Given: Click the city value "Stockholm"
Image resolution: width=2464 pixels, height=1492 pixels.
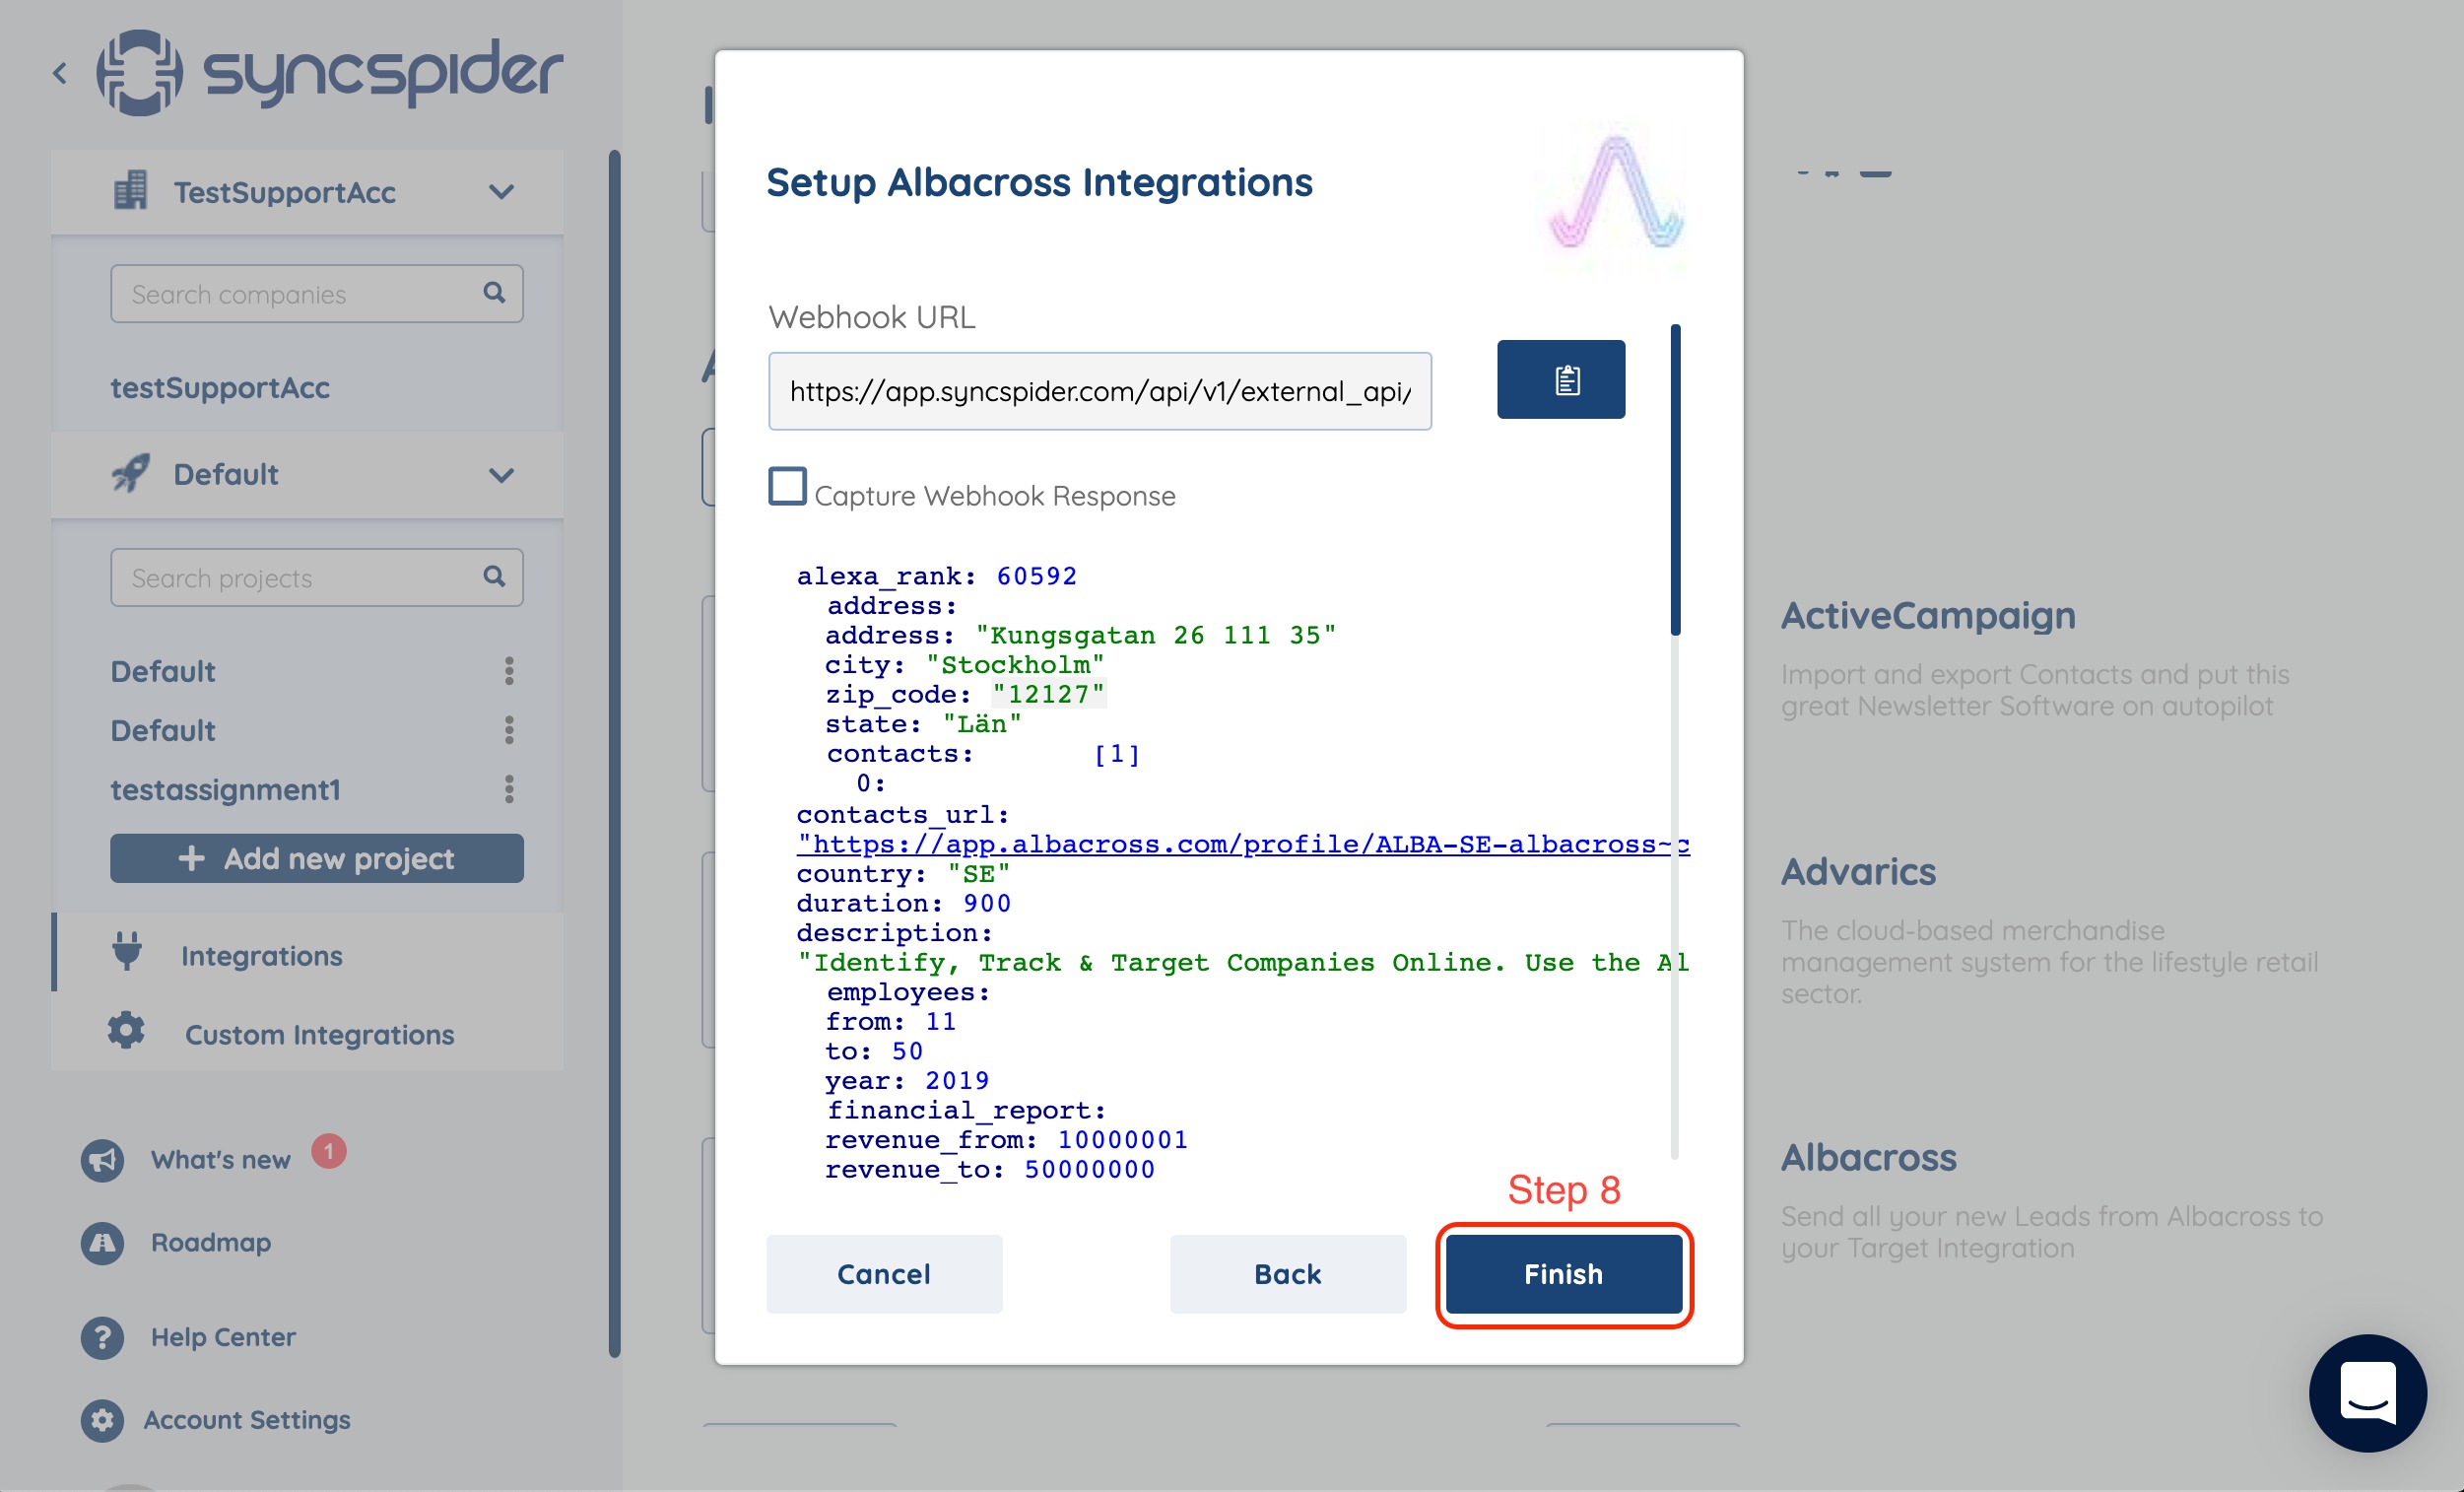Looking at the screenshot, I should point(1014,665).
